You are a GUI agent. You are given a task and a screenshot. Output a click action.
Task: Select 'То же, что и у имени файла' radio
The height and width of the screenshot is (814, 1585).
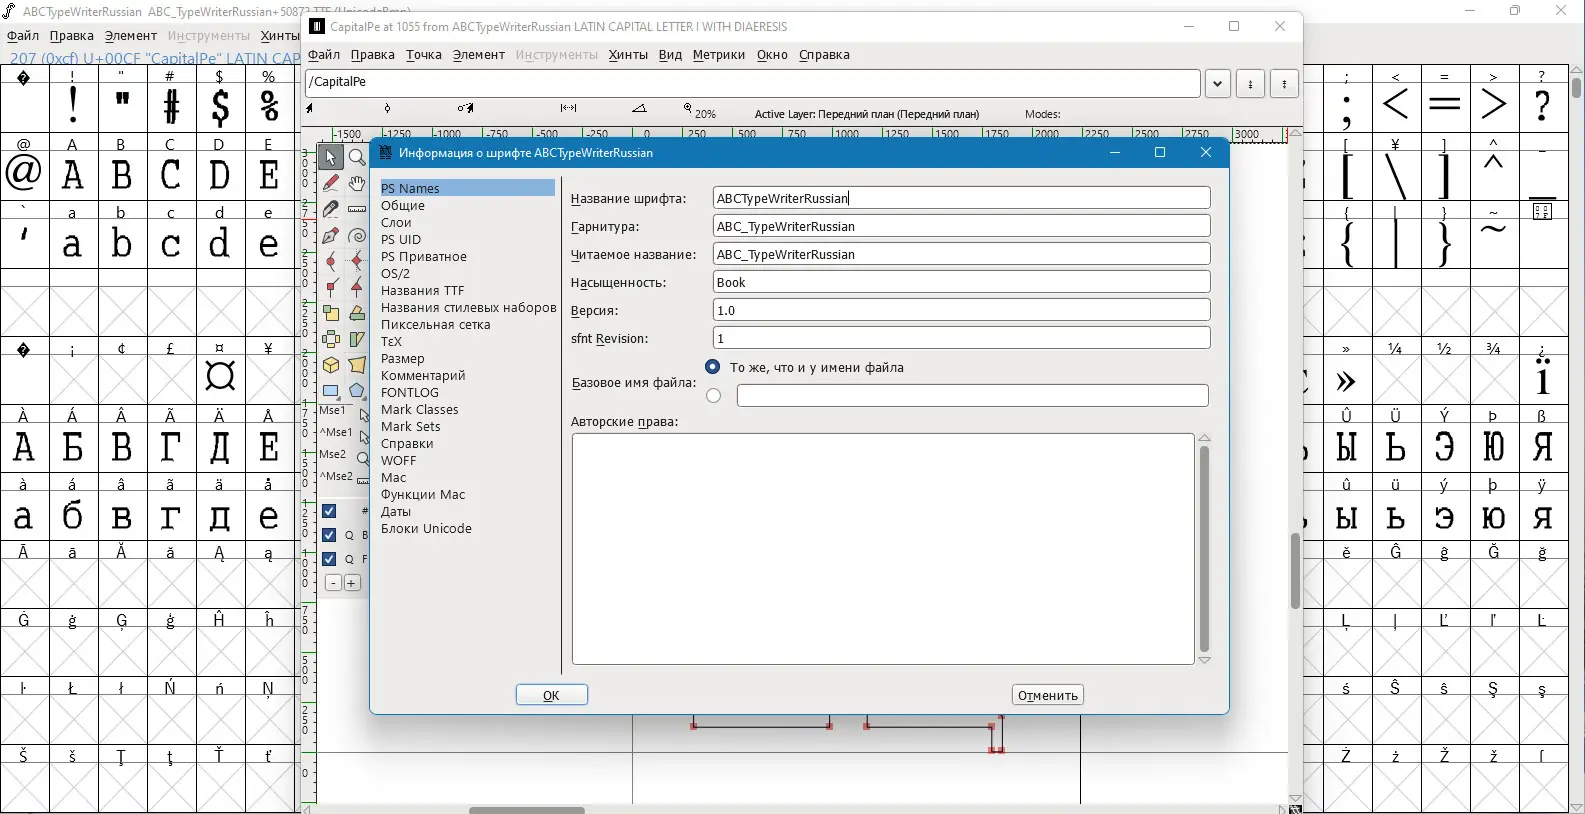tap(713, 368)
